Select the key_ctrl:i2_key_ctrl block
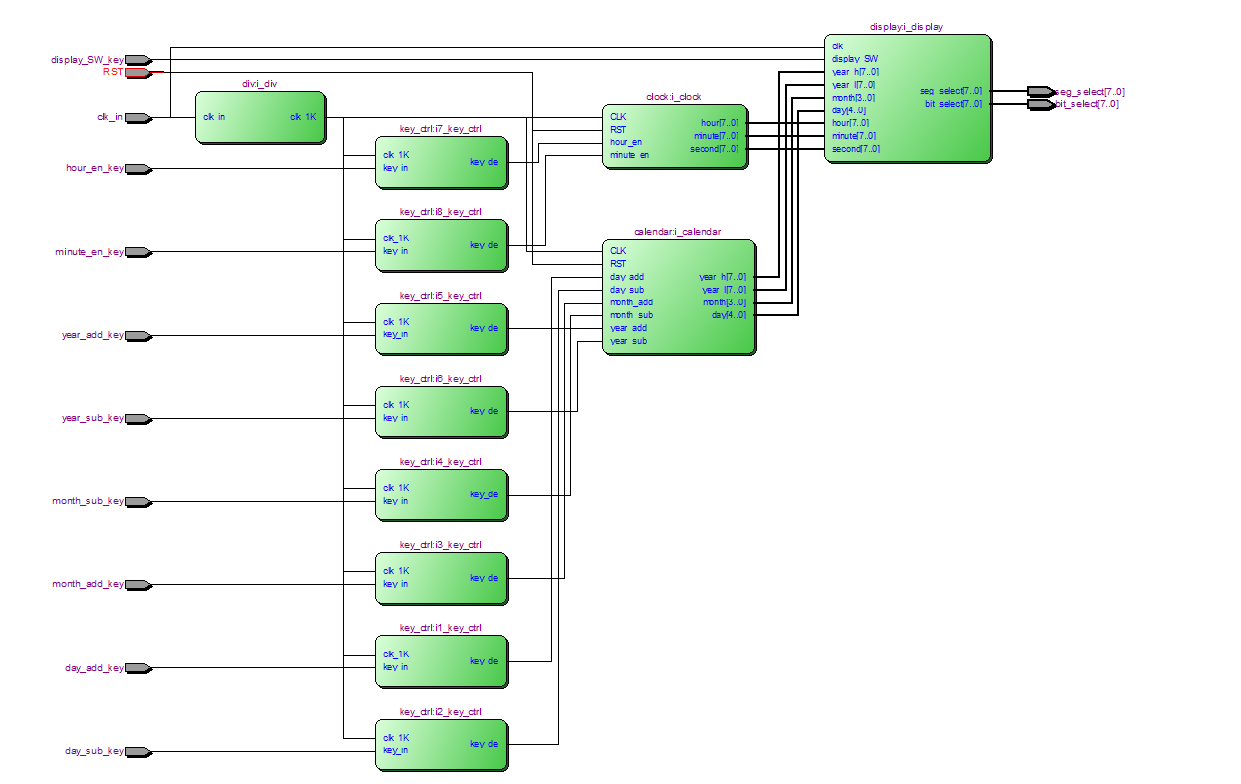 (441, 744)
